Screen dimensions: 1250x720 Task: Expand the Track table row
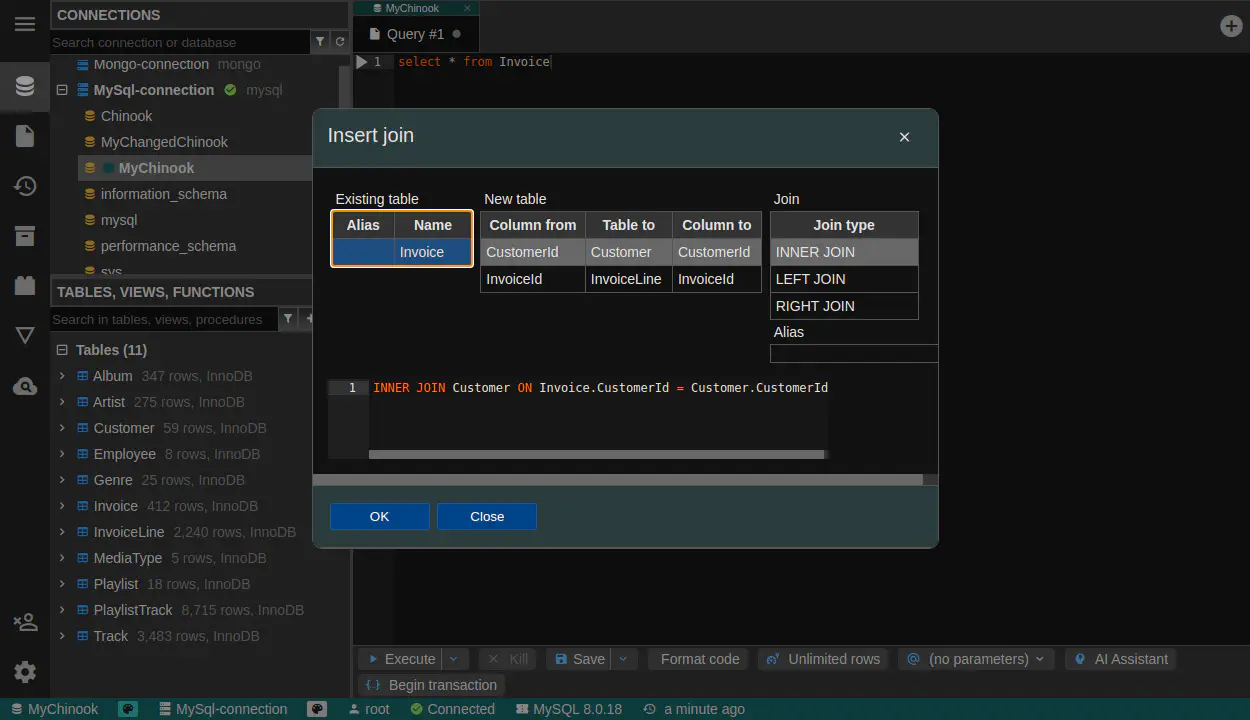click(62, 636)
